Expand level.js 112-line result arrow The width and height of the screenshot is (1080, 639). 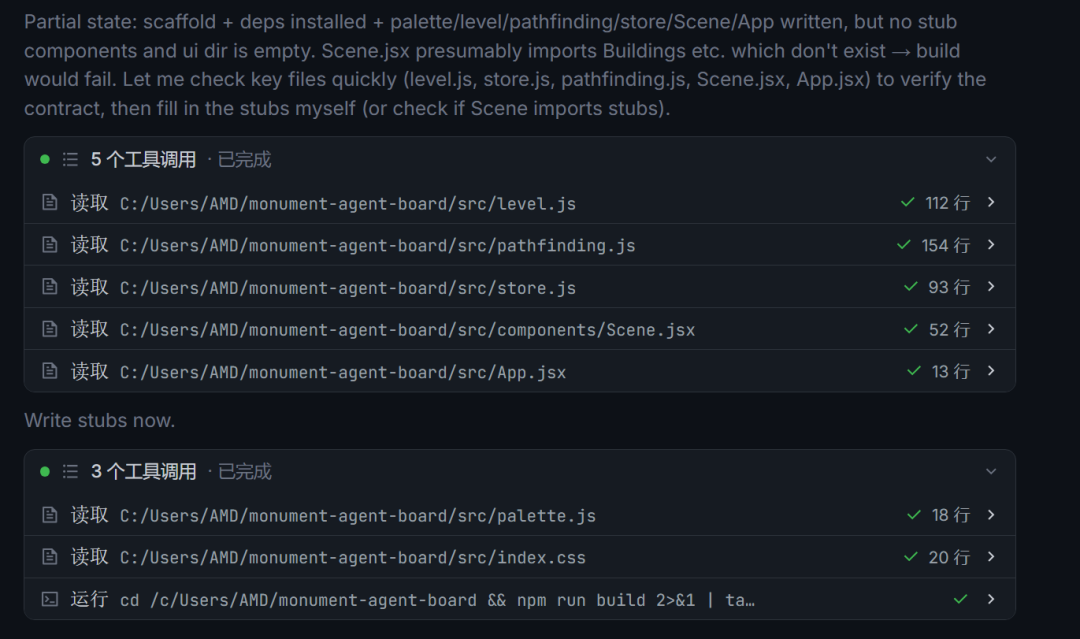(x=991, y=202)
